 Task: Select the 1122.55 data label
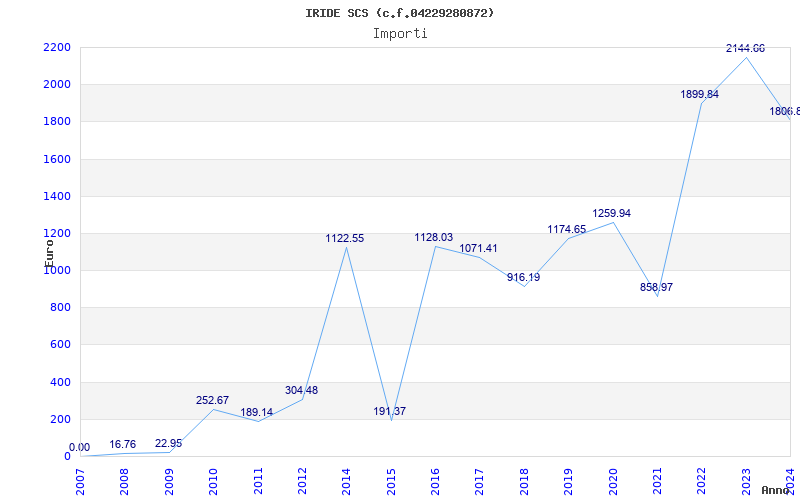[x=345, y=238]
